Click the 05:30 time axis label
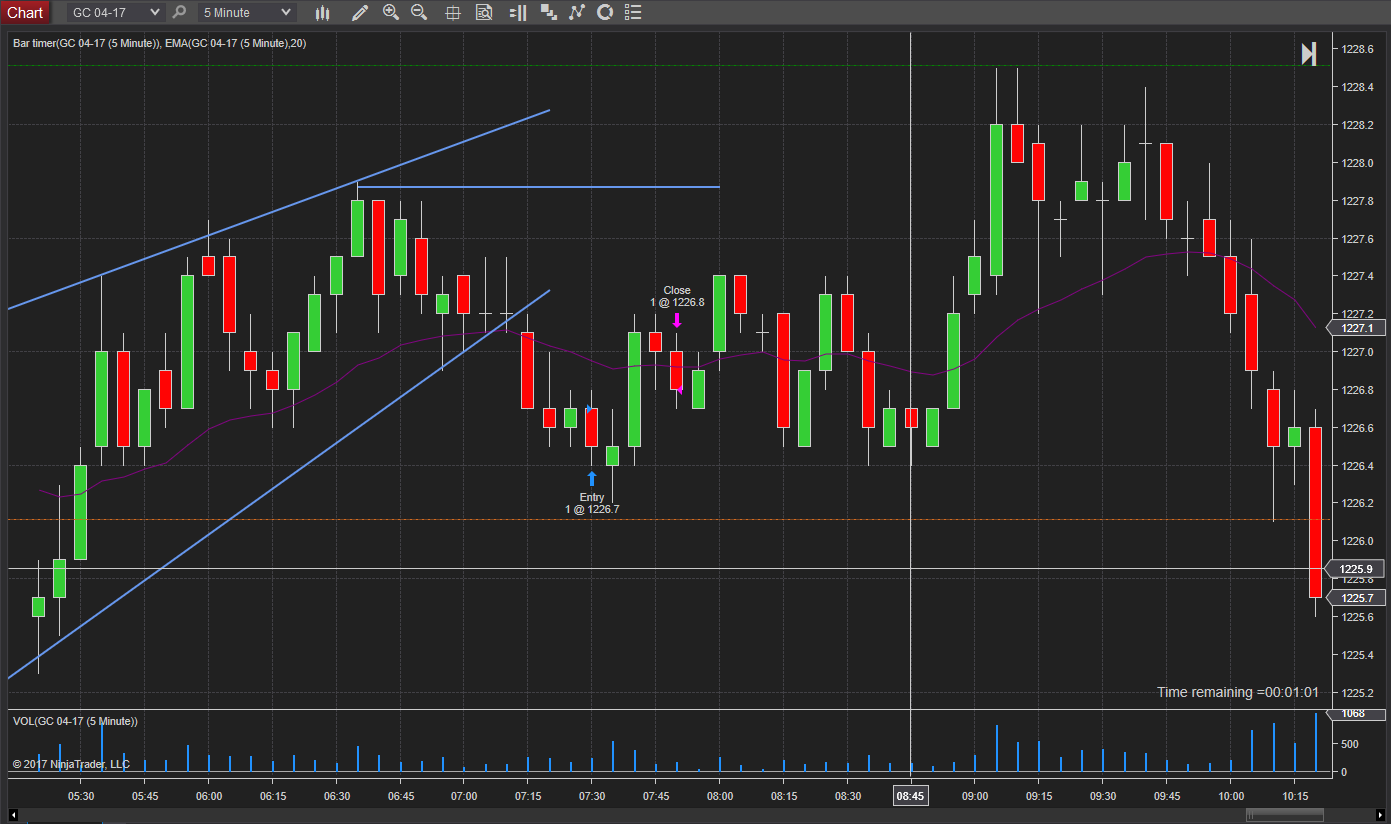This screenshot has height=824, width=1391. 81,796
